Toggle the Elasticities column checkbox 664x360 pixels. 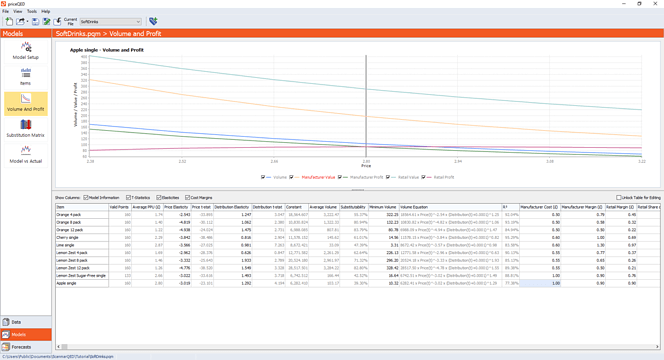(159, 198)
